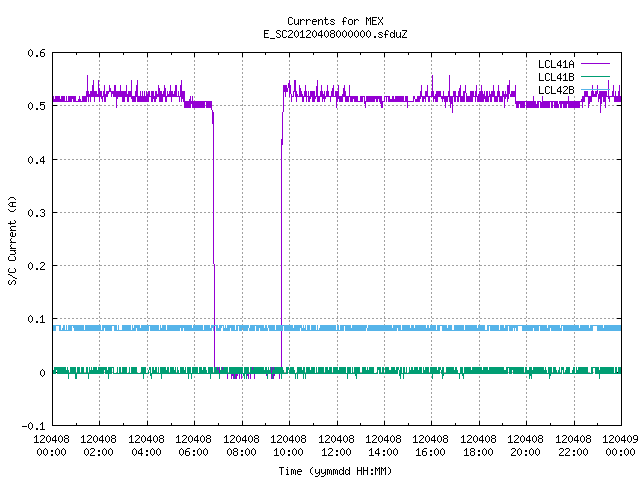Click the 0.4 y-axis tick value
The height and width of the screenshot is (480, 640).
tap(36, 160)
